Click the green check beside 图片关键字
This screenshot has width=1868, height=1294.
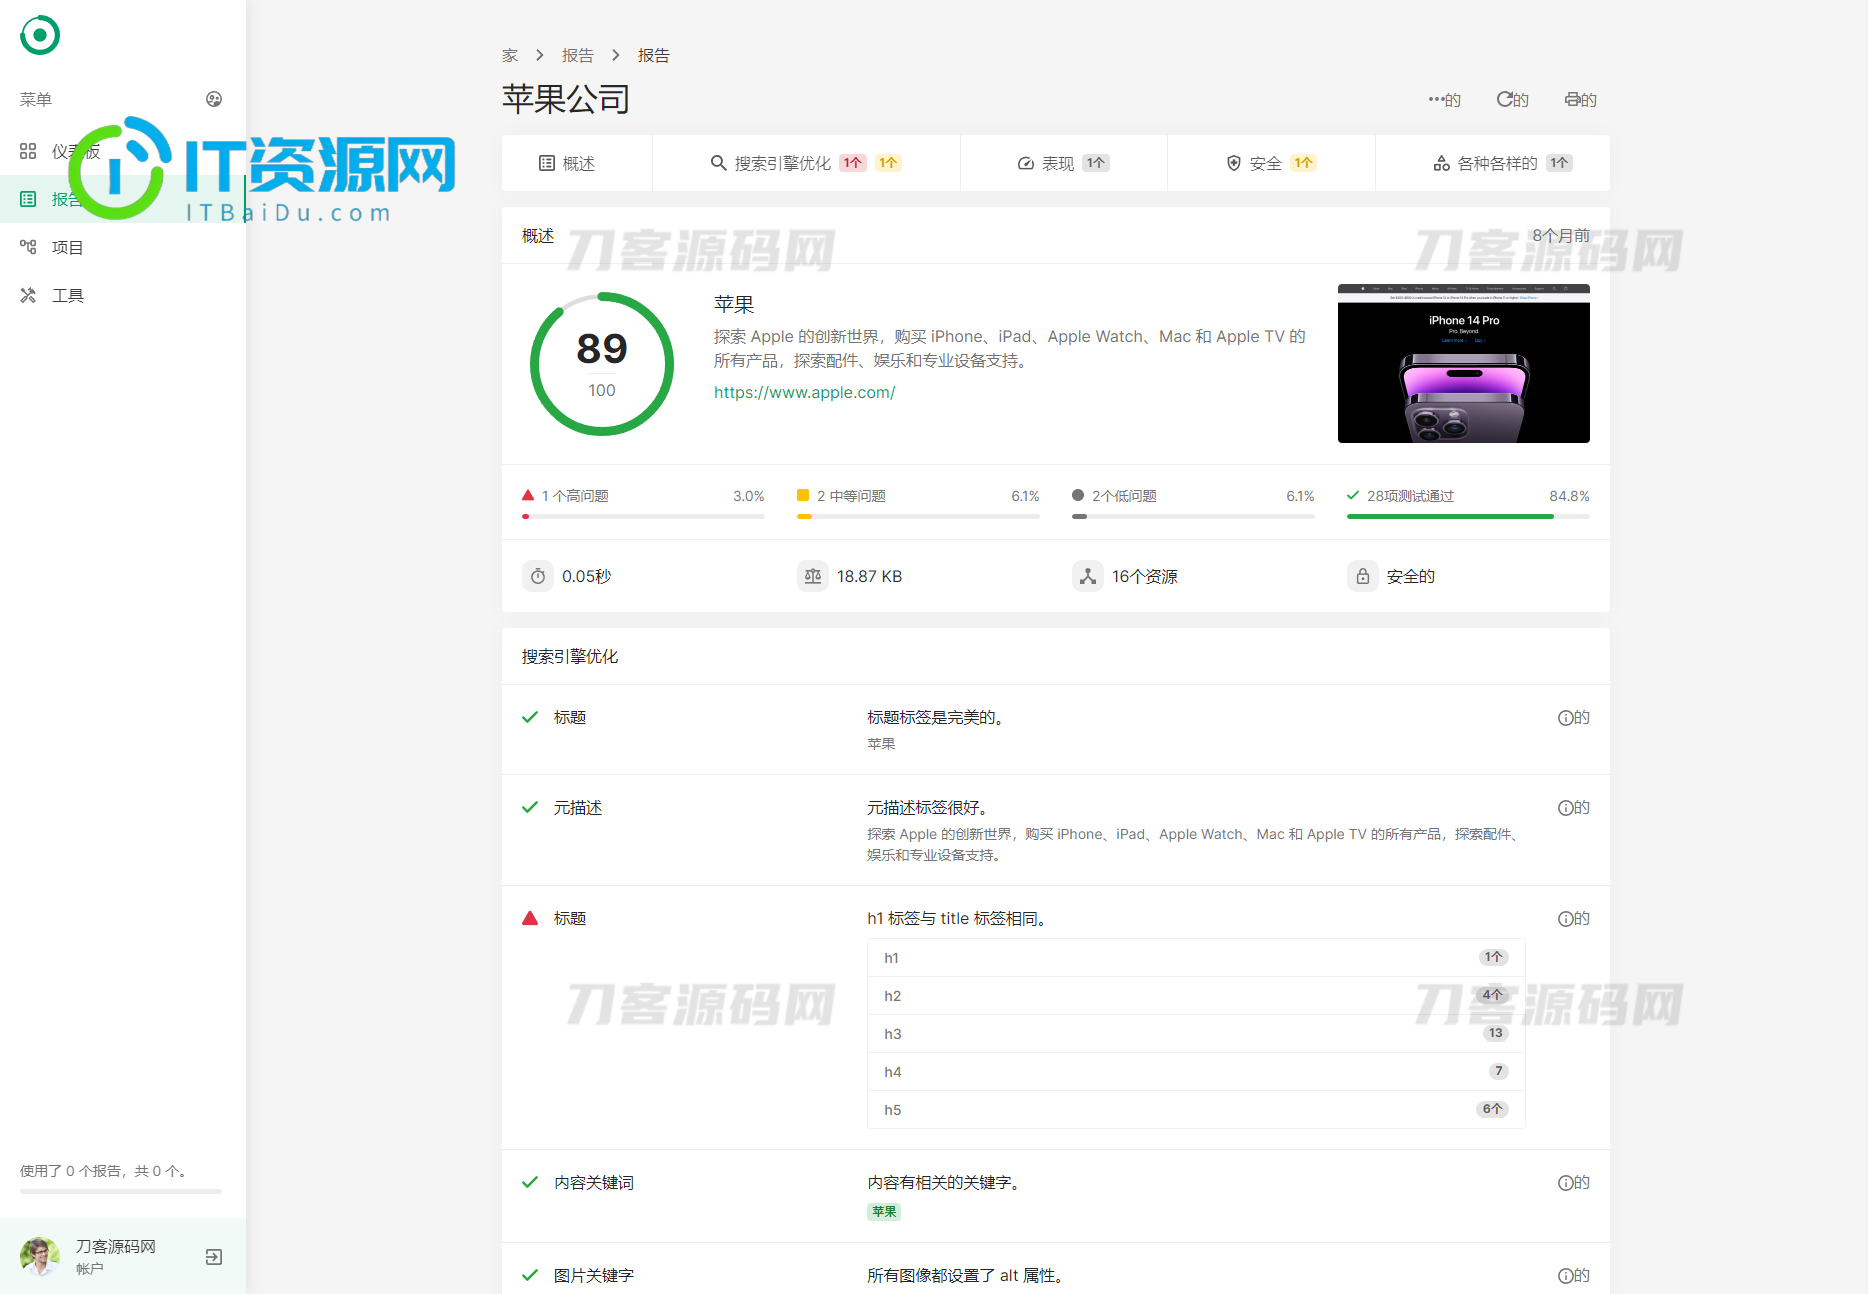(x=530, y=1275)
